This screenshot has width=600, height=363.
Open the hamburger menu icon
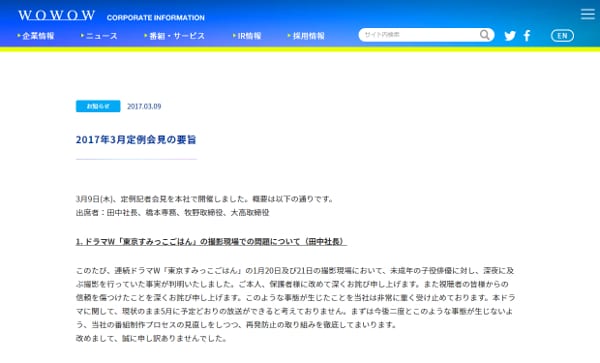(587, 14)
